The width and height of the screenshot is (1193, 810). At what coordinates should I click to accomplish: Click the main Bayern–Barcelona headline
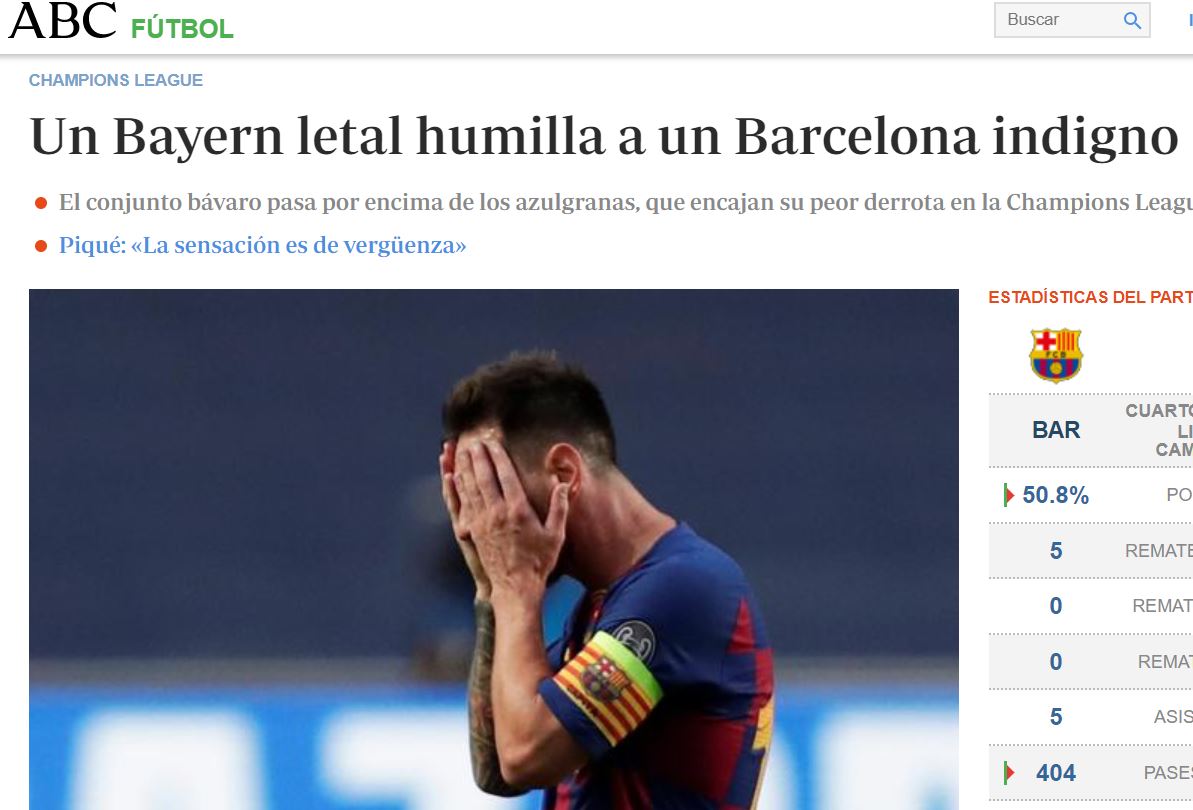tap(604, 137)
